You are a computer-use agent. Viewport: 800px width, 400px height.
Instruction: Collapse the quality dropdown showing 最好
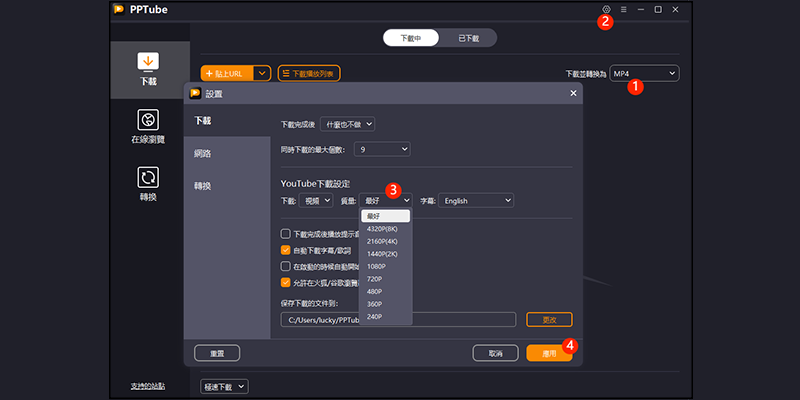(x=385, y=201)
